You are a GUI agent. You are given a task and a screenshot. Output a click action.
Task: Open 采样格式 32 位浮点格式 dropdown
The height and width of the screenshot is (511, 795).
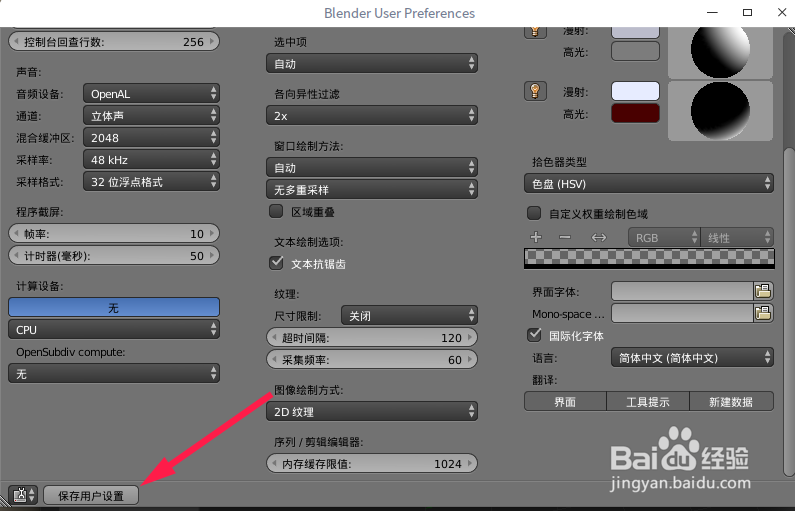[x=151, y=181]
